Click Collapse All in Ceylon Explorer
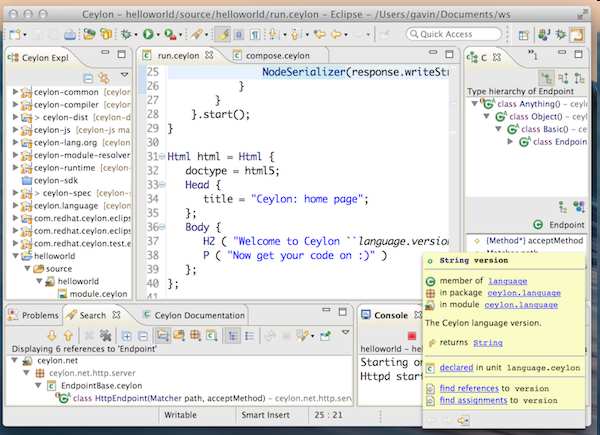Image resolution: width=600 pixels, height=435 pixels. pos(89,77)
